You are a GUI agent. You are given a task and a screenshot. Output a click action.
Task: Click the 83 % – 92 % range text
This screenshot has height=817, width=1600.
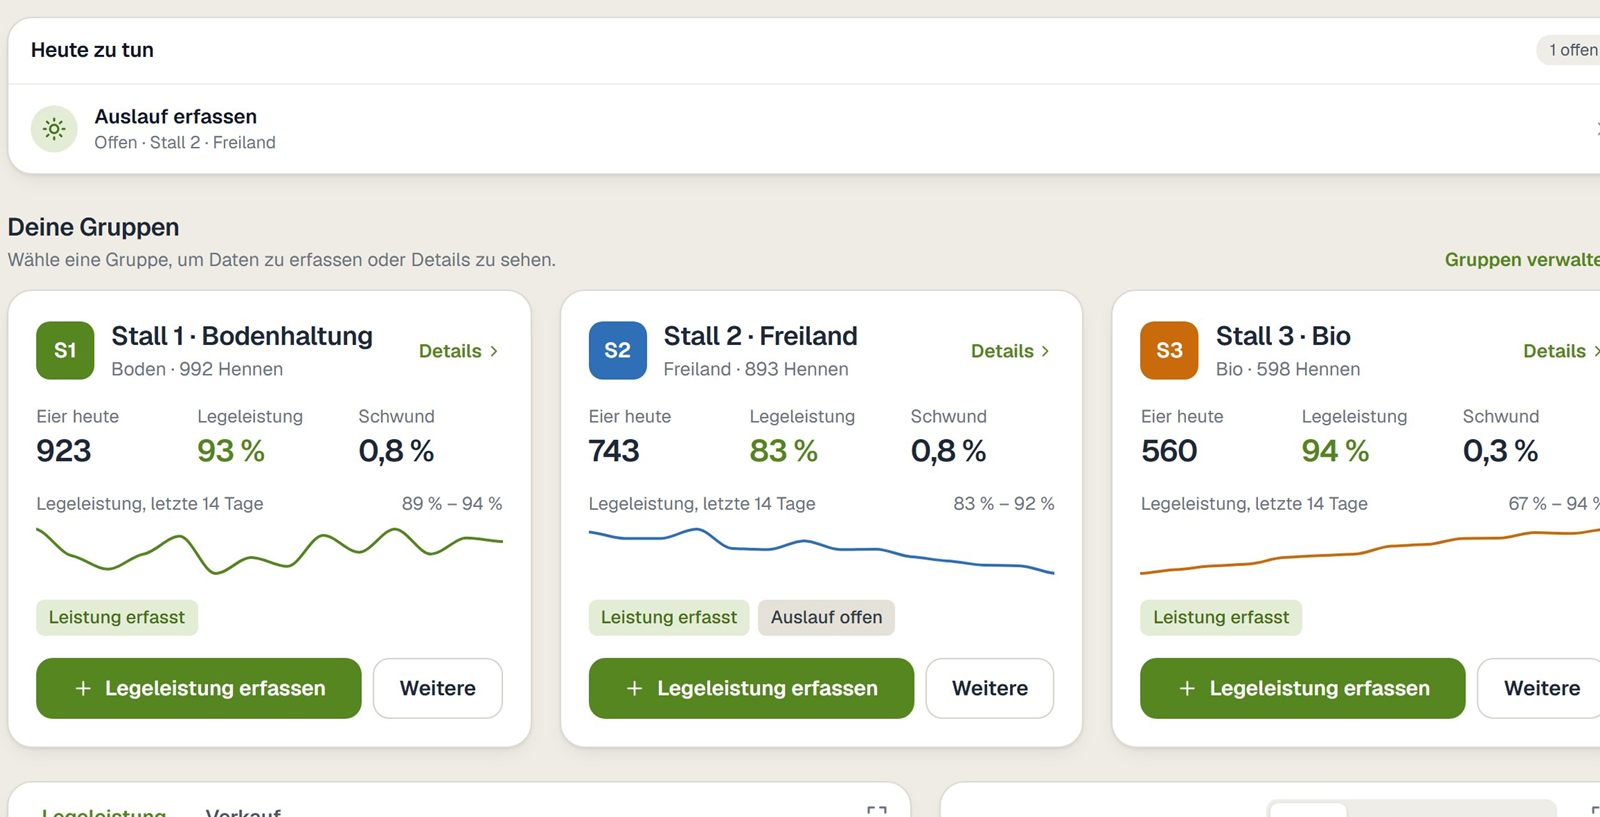(1004, 504)
